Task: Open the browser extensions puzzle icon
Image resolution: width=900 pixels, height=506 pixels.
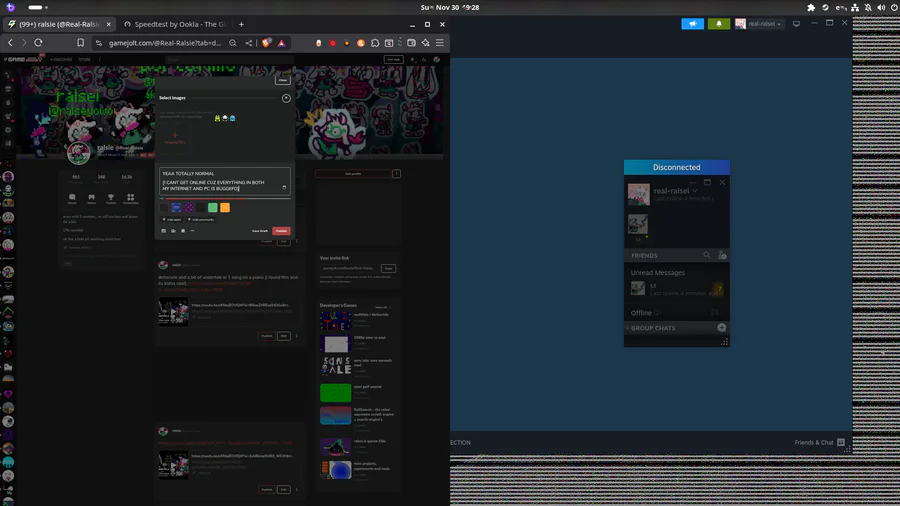Action: coord(375,43)
